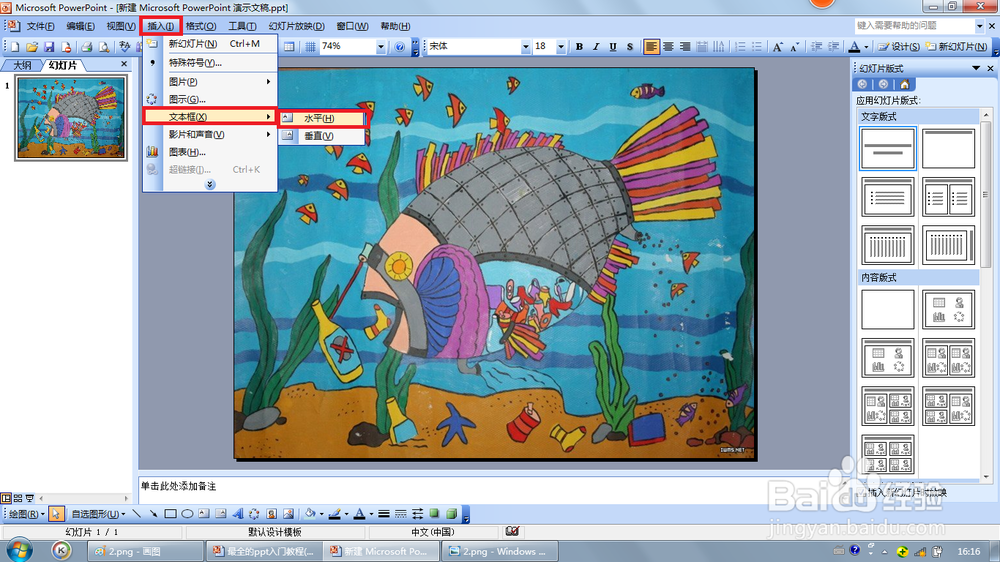
Task: Select the Arrow drawing tool
Action: coord(153,514)
